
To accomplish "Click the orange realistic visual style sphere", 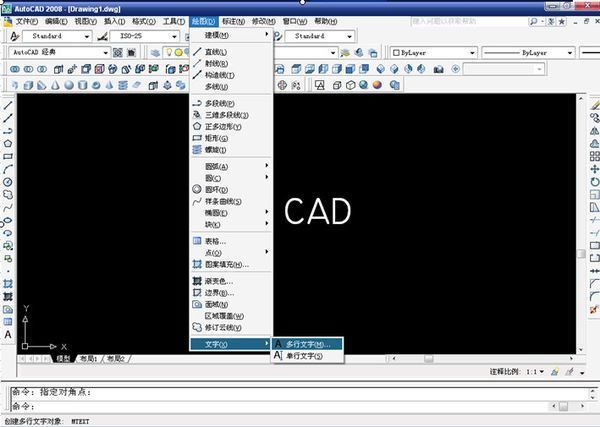I will click(377, 85).
